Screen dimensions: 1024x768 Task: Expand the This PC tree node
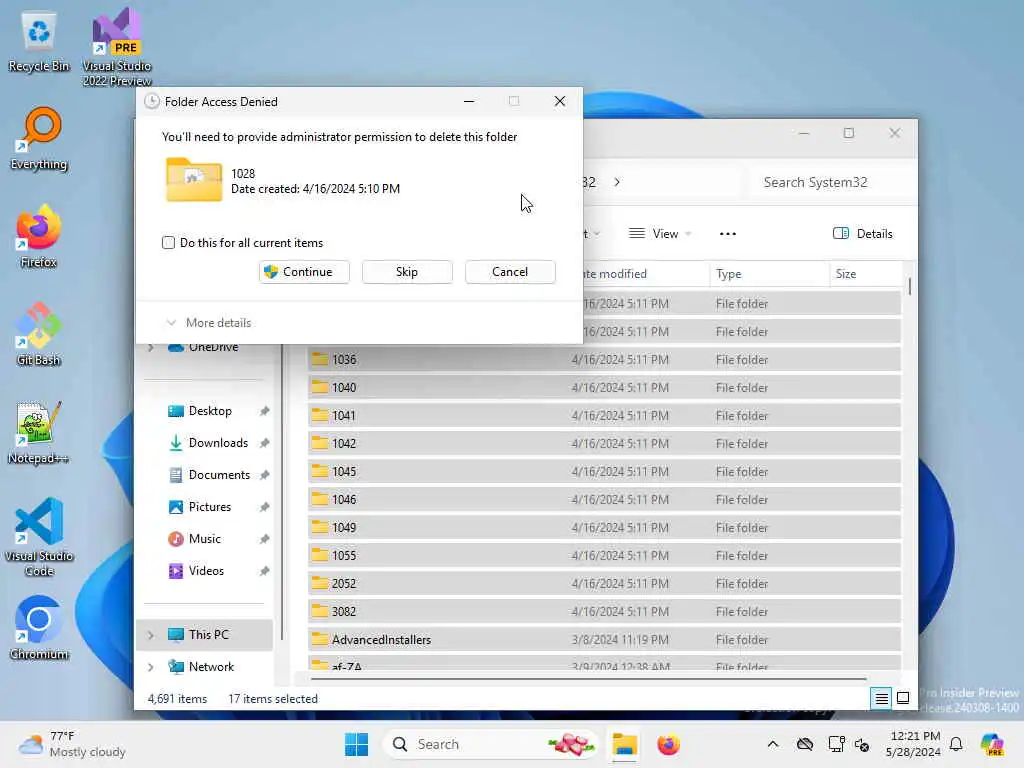tap(151, 635)
